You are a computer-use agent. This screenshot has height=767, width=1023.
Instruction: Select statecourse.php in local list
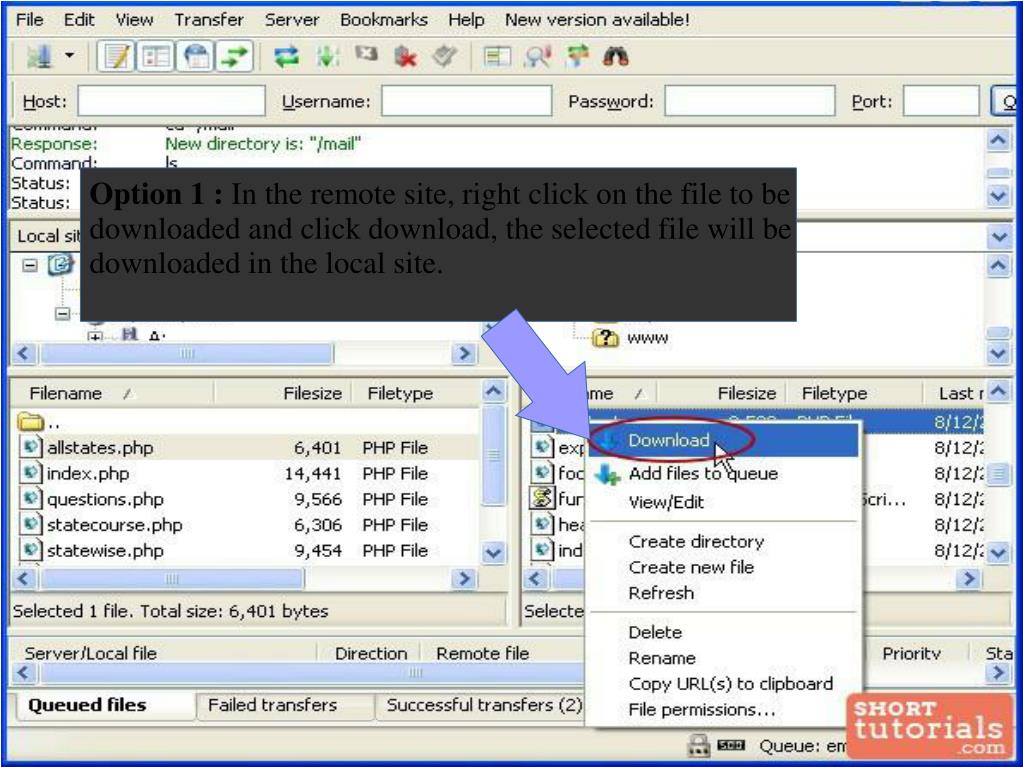115,525
